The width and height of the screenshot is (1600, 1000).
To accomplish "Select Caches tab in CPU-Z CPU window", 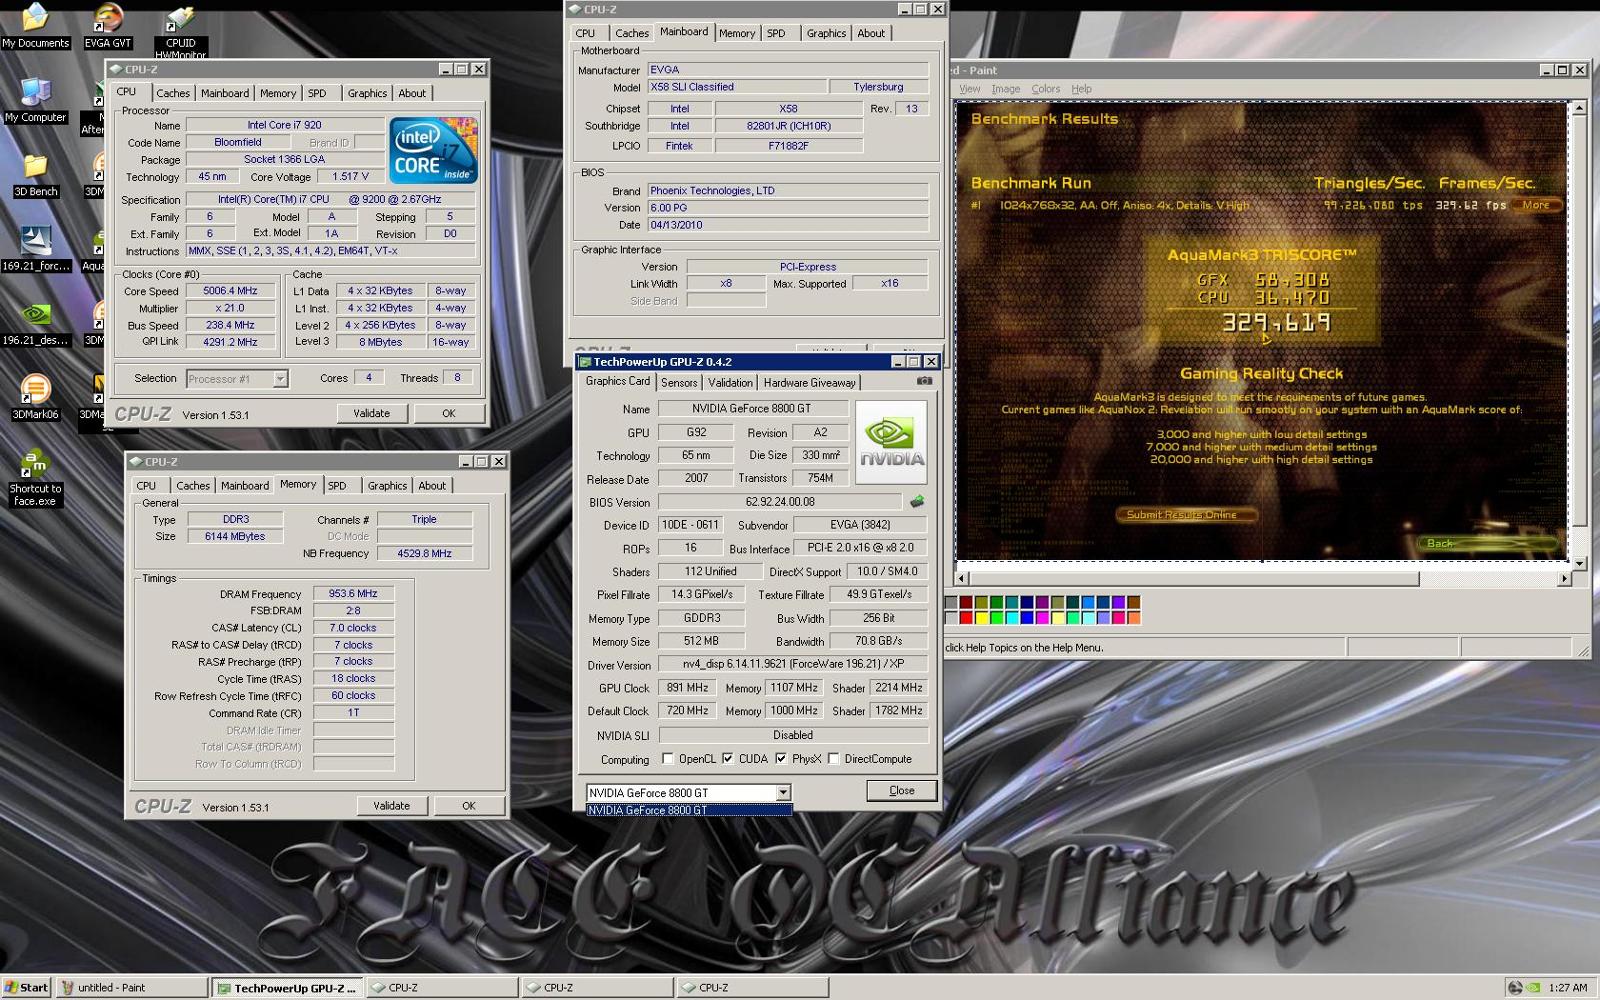I will pyautogui.click(x=173, y=93).
